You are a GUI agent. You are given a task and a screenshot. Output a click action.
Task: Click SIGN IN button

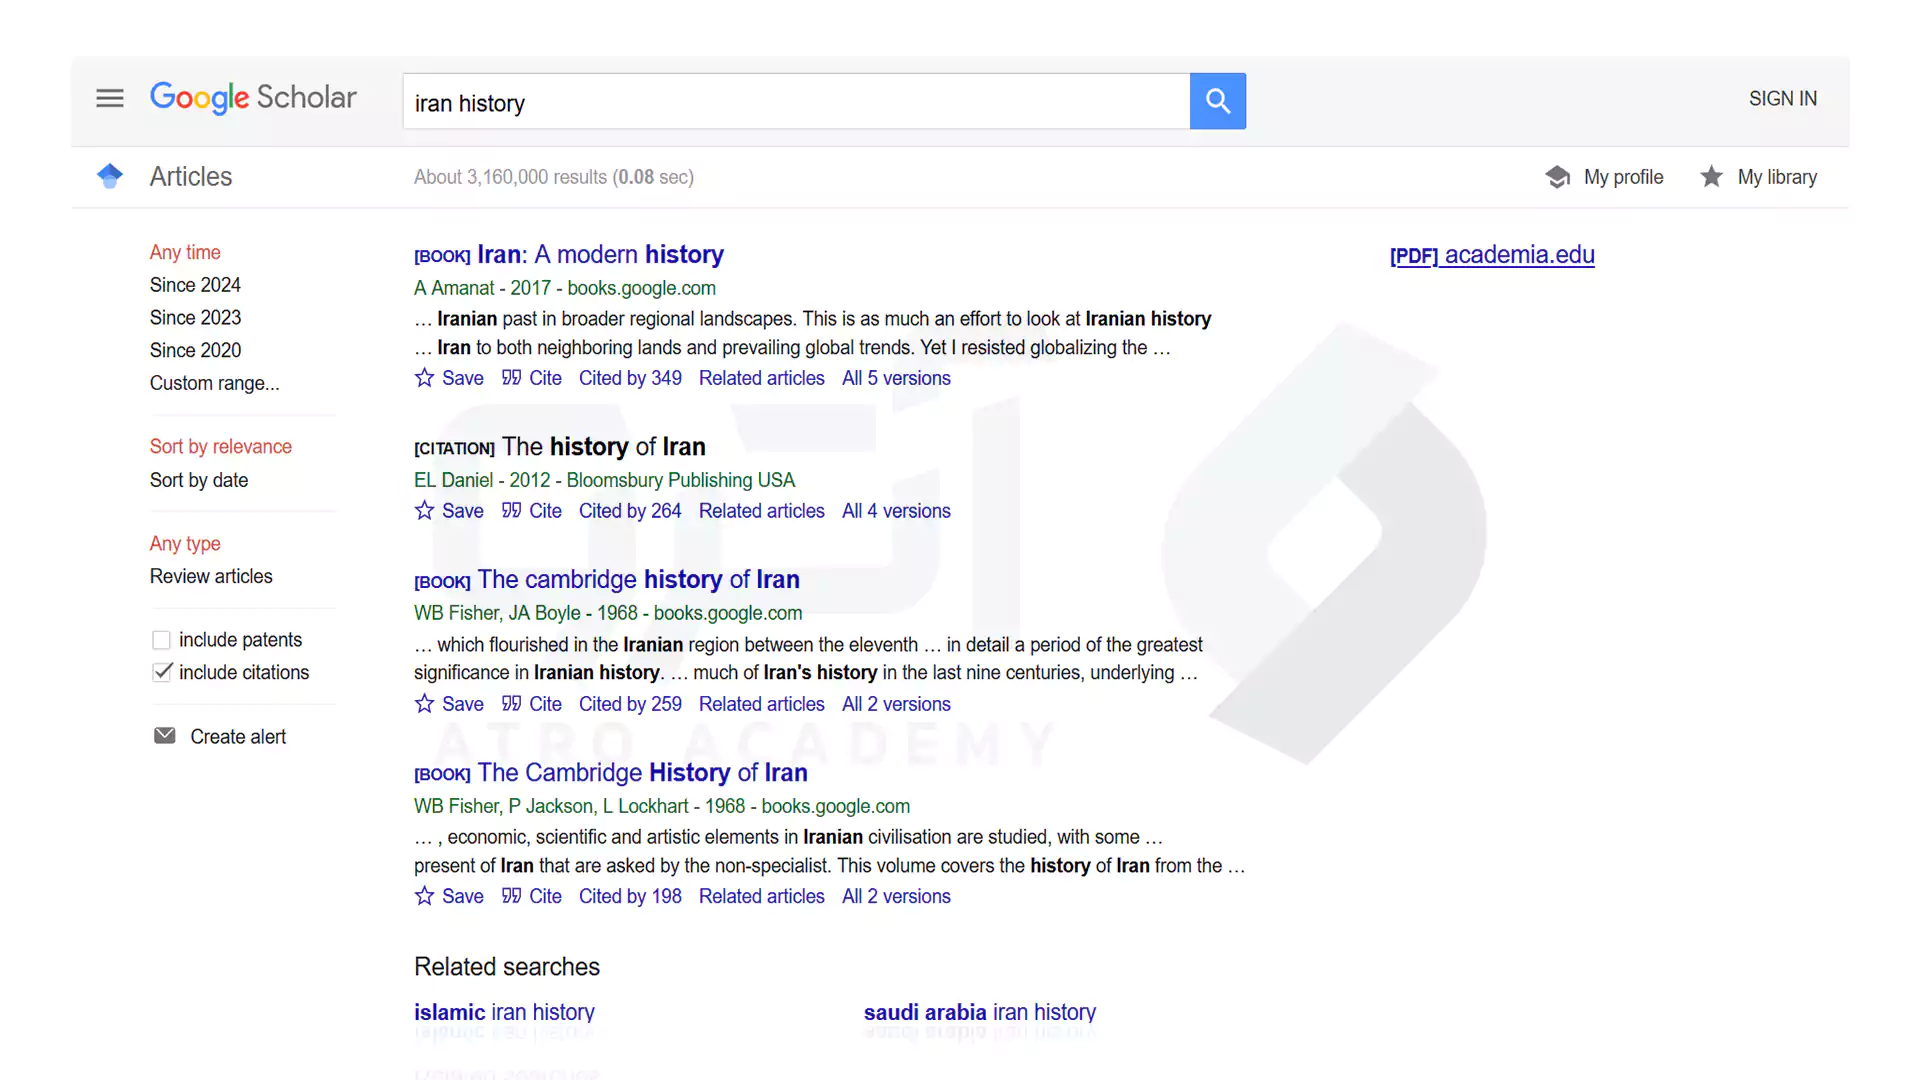pyautogui.click(x=1782, y=99)
